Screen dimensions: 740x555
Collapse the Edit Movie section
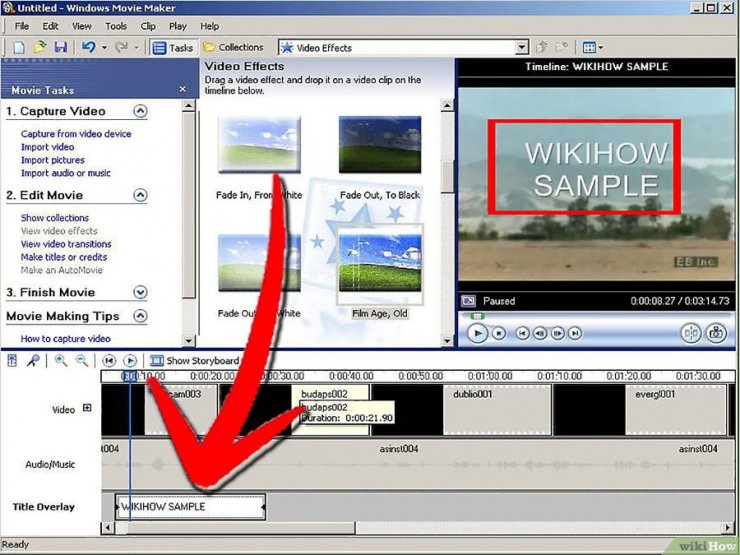[x=140, y=195]
